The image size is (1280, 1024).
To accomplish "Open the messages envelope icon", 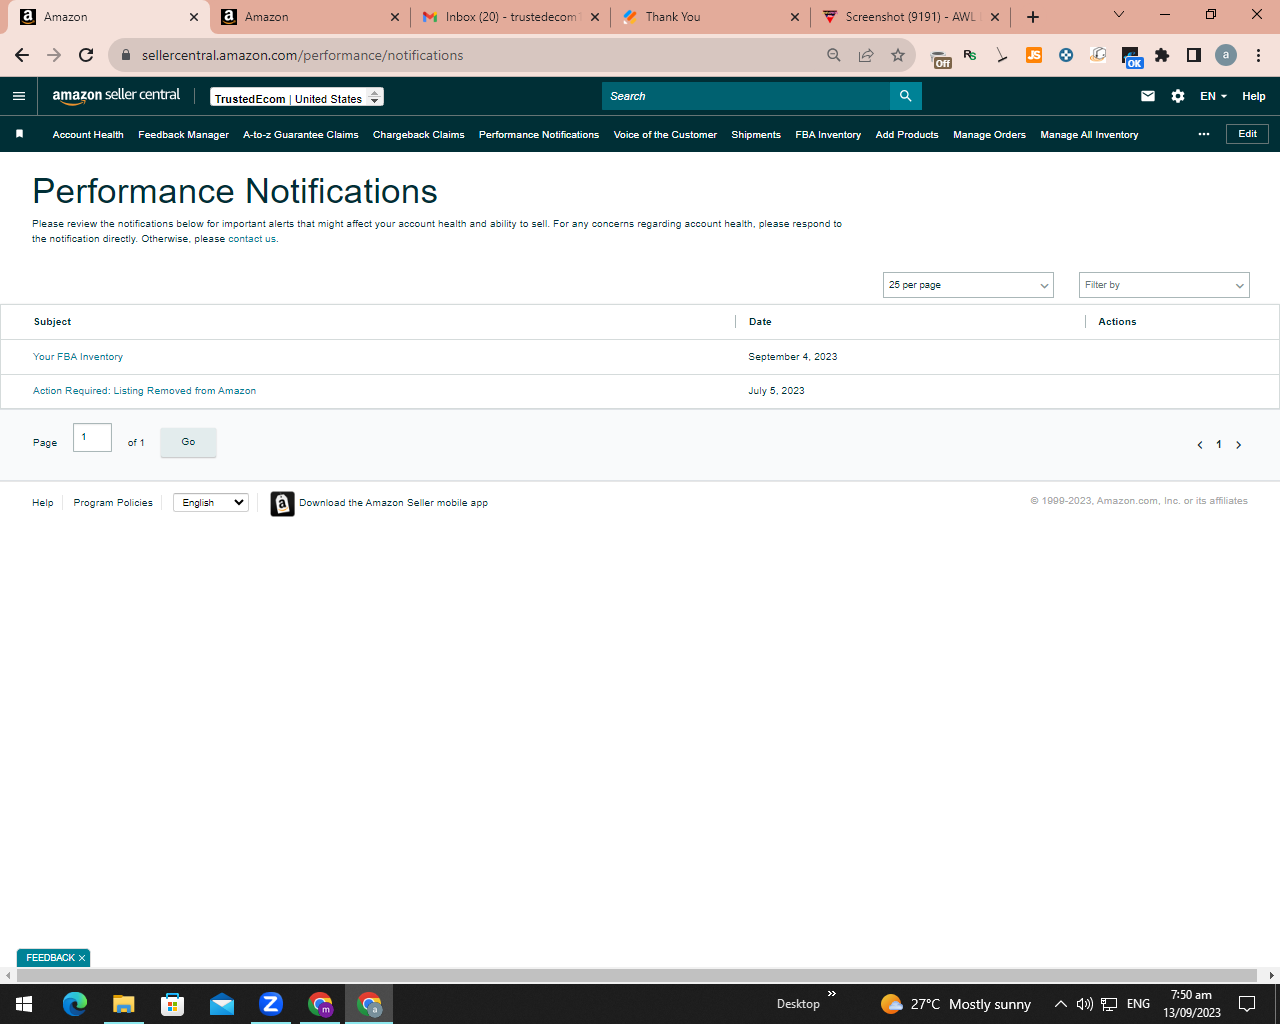I will pyautogui.click(x=1148, y=96).
